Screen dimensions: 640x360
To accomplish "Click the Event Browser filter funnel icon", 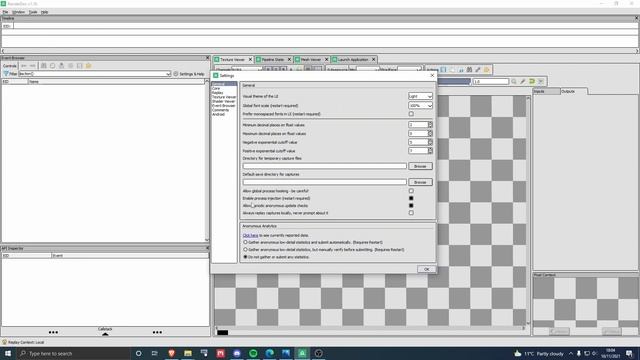I will (6, 73).
